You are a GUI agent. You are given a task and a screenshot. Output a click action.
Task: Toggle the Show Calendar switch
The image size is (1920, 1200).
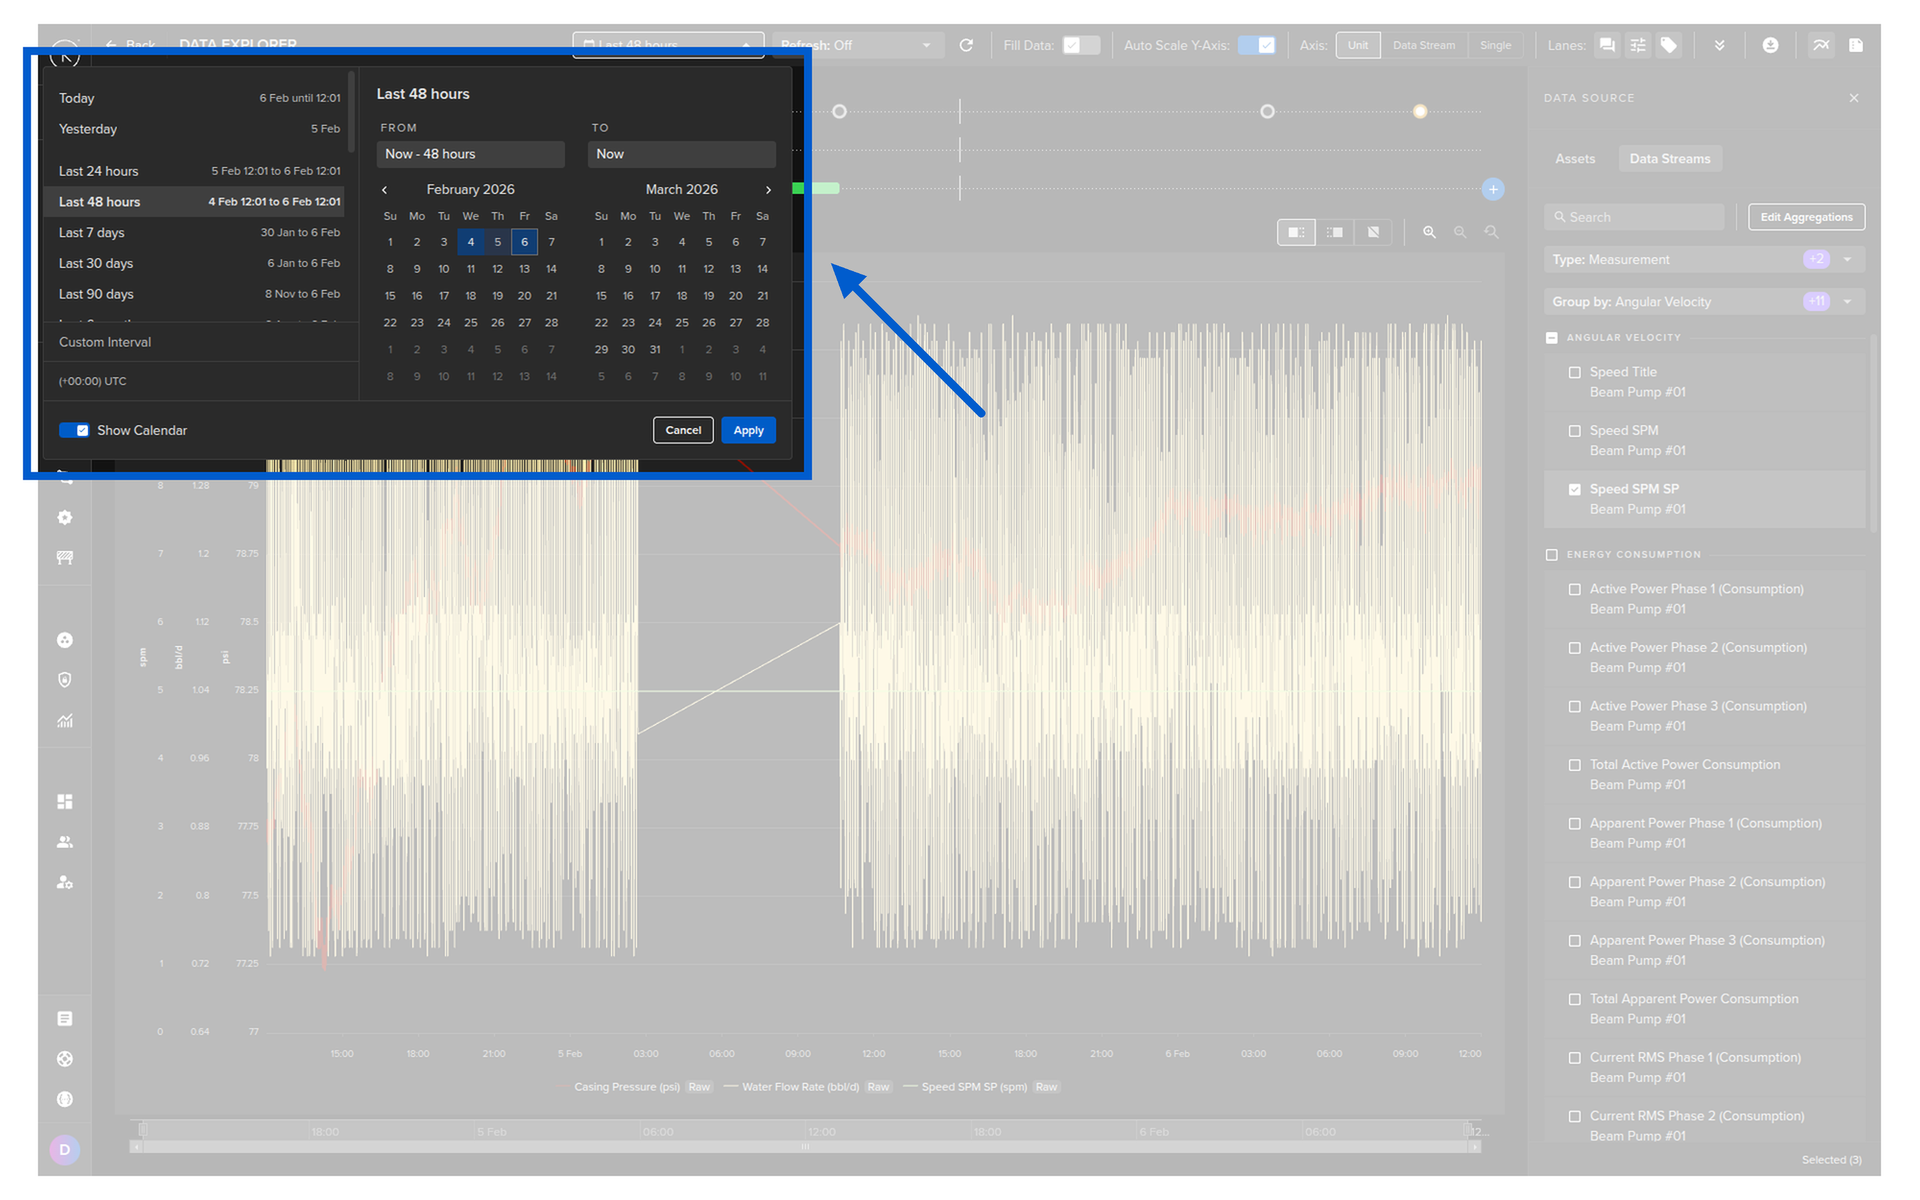tap(74, 430)
